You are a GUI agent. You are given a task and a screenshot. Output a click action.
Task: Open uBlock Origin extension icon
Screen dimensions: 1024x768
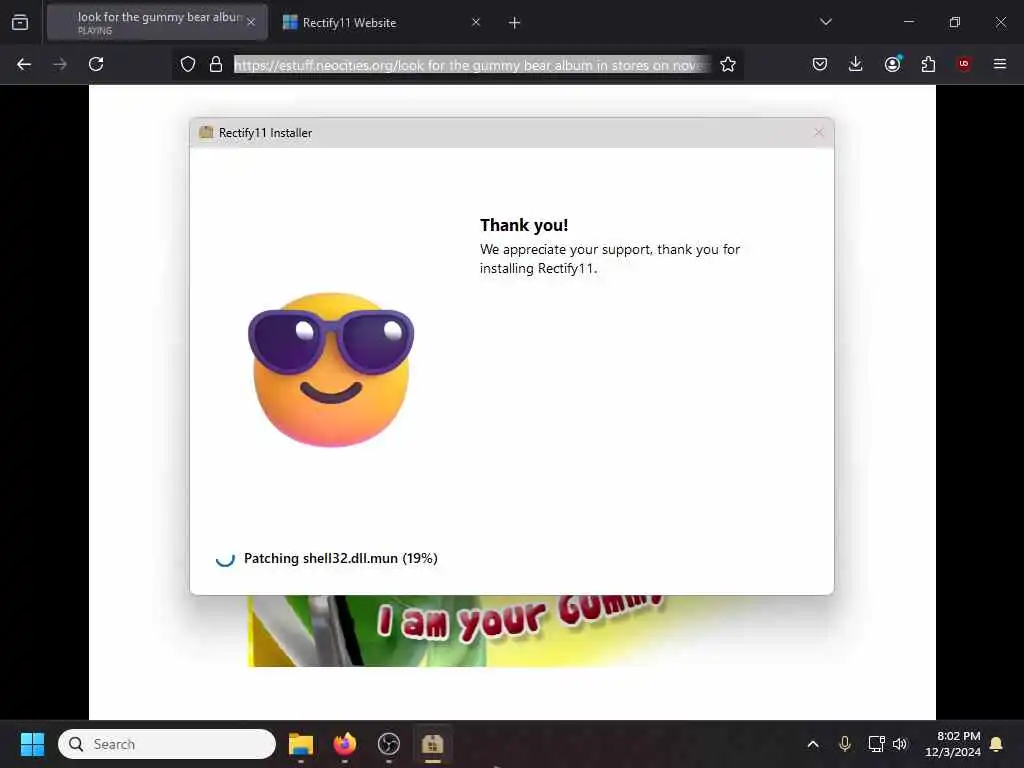(964, 64)
